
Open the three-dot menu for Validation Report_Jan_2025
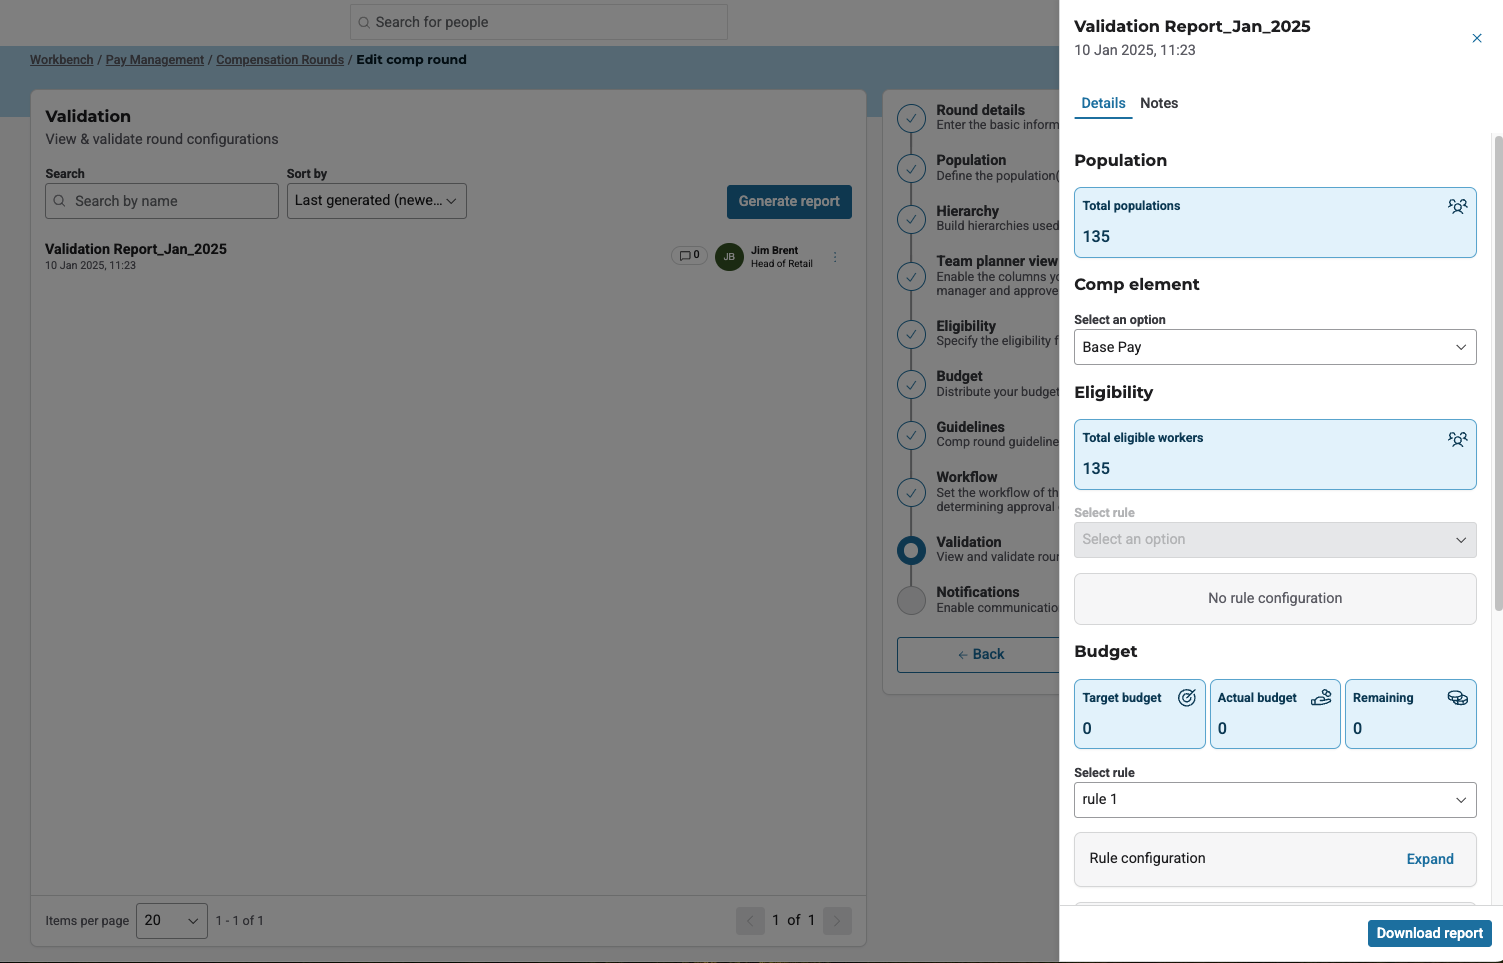(835, 257)
